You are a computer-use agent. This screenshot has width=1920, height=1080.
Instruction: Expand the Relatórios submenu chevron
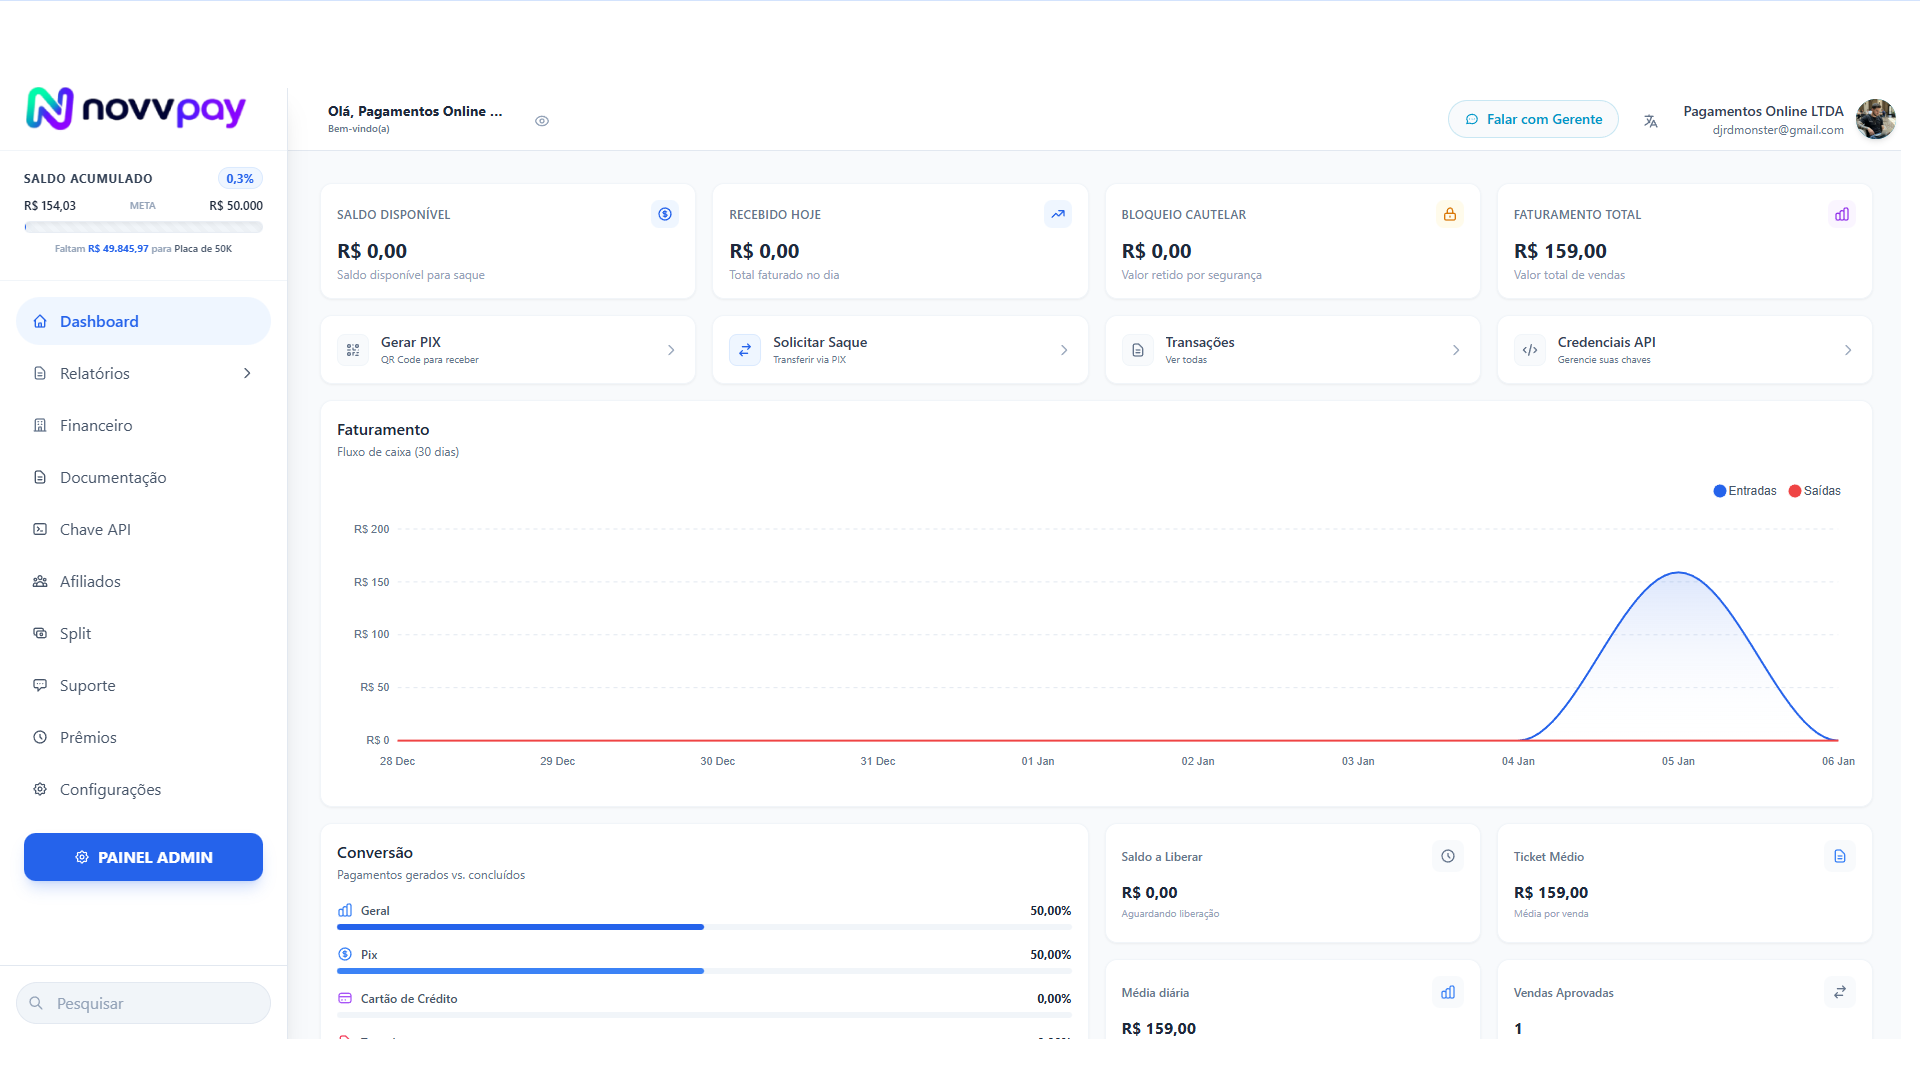(x=247, y=373)
